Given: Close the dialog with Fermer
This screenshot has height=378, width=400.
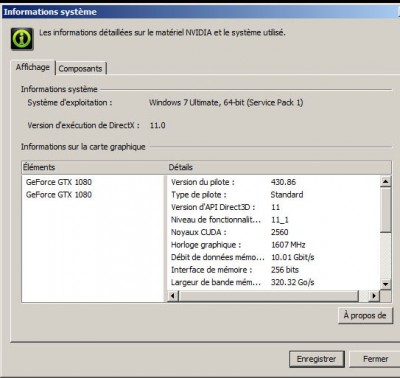Looking at the screenshot, I should point(375,359).
